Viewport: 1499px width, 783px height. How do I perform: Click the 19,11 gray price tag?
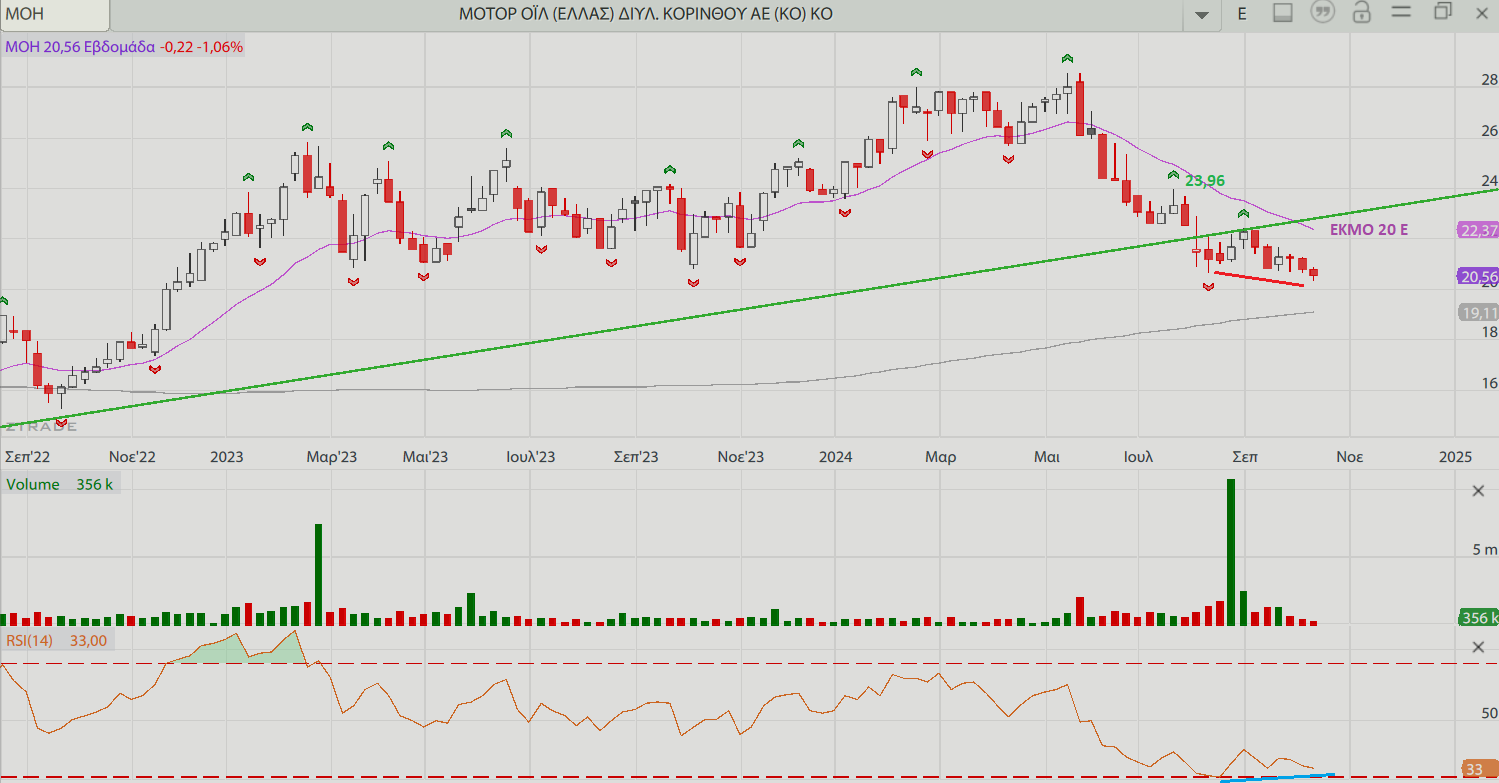(1478, 313)
